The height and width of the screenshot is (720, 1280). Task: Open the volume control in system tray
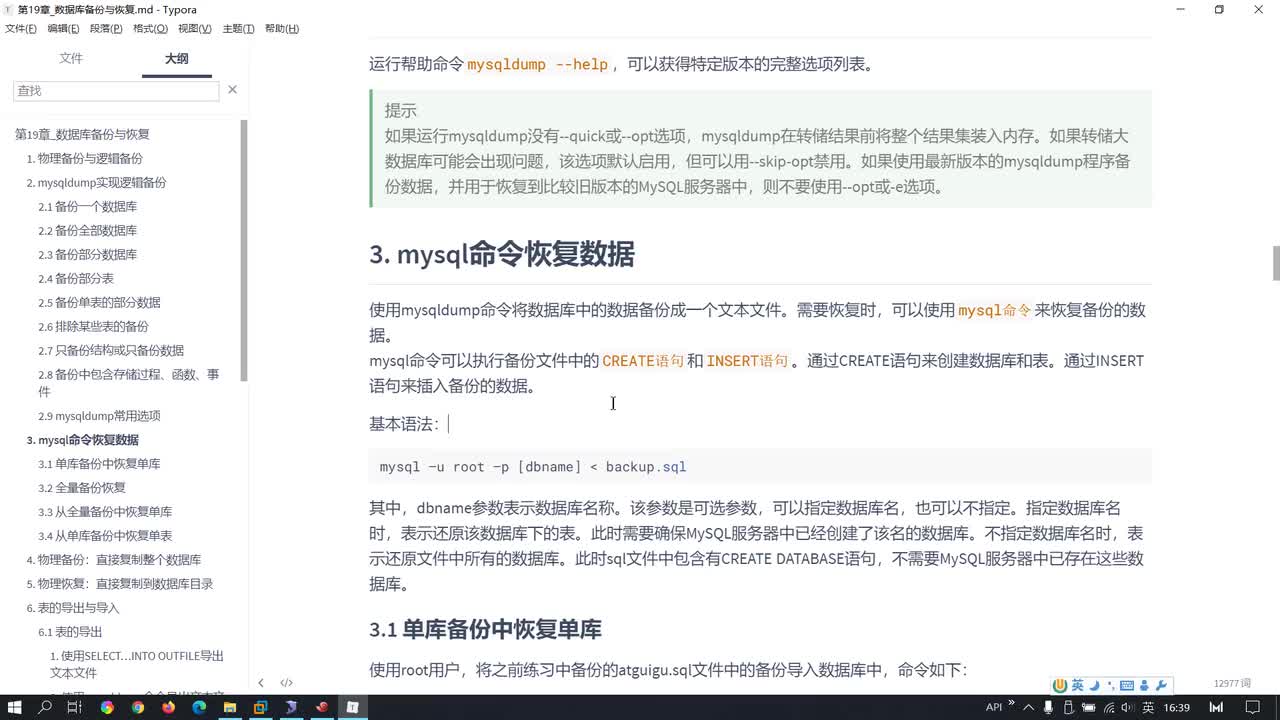tap(1127, 707)
